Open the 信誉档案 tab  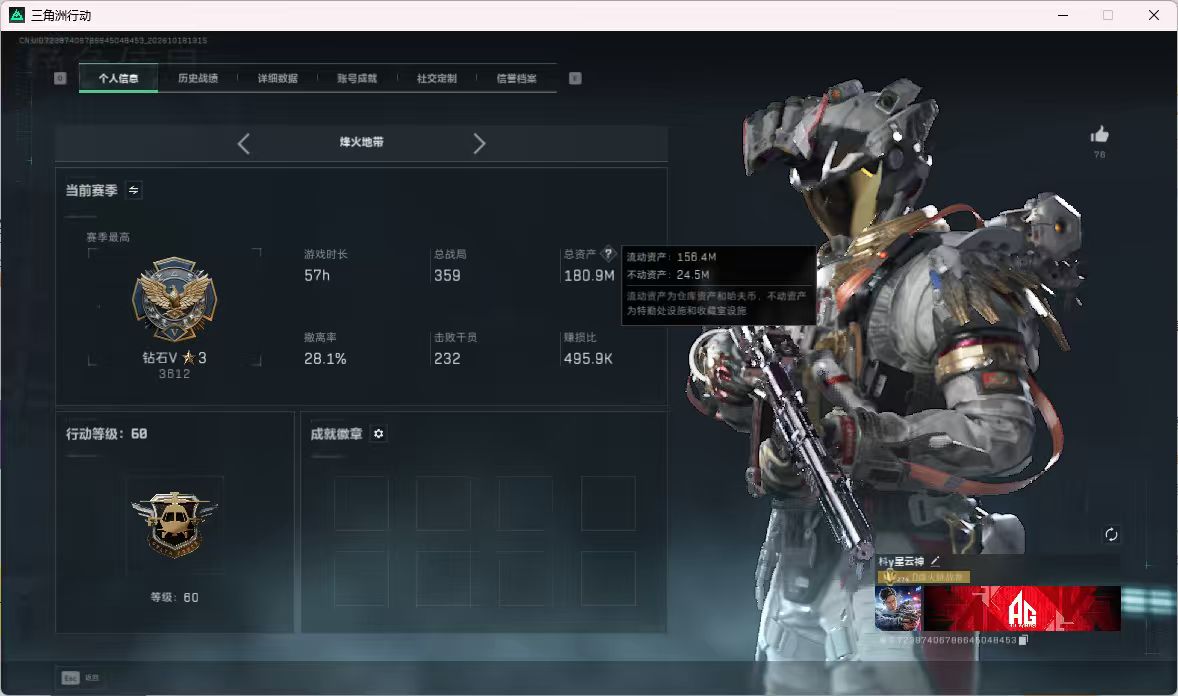click(x=517, y=78)
